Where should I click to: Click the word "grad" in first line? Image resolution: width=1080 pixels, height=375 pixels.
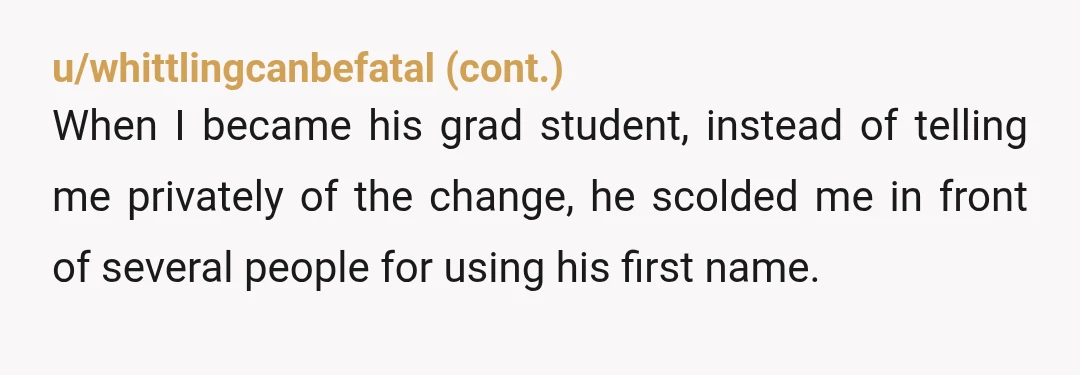tap(481, 129)
